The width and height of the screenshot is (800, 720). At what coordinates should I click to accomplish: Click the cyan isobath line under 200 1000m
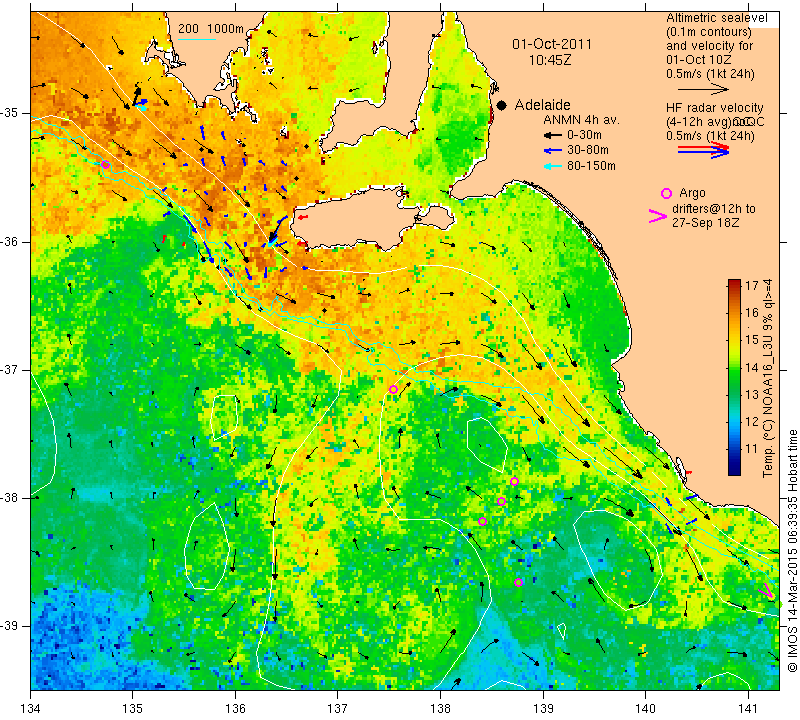197,39
